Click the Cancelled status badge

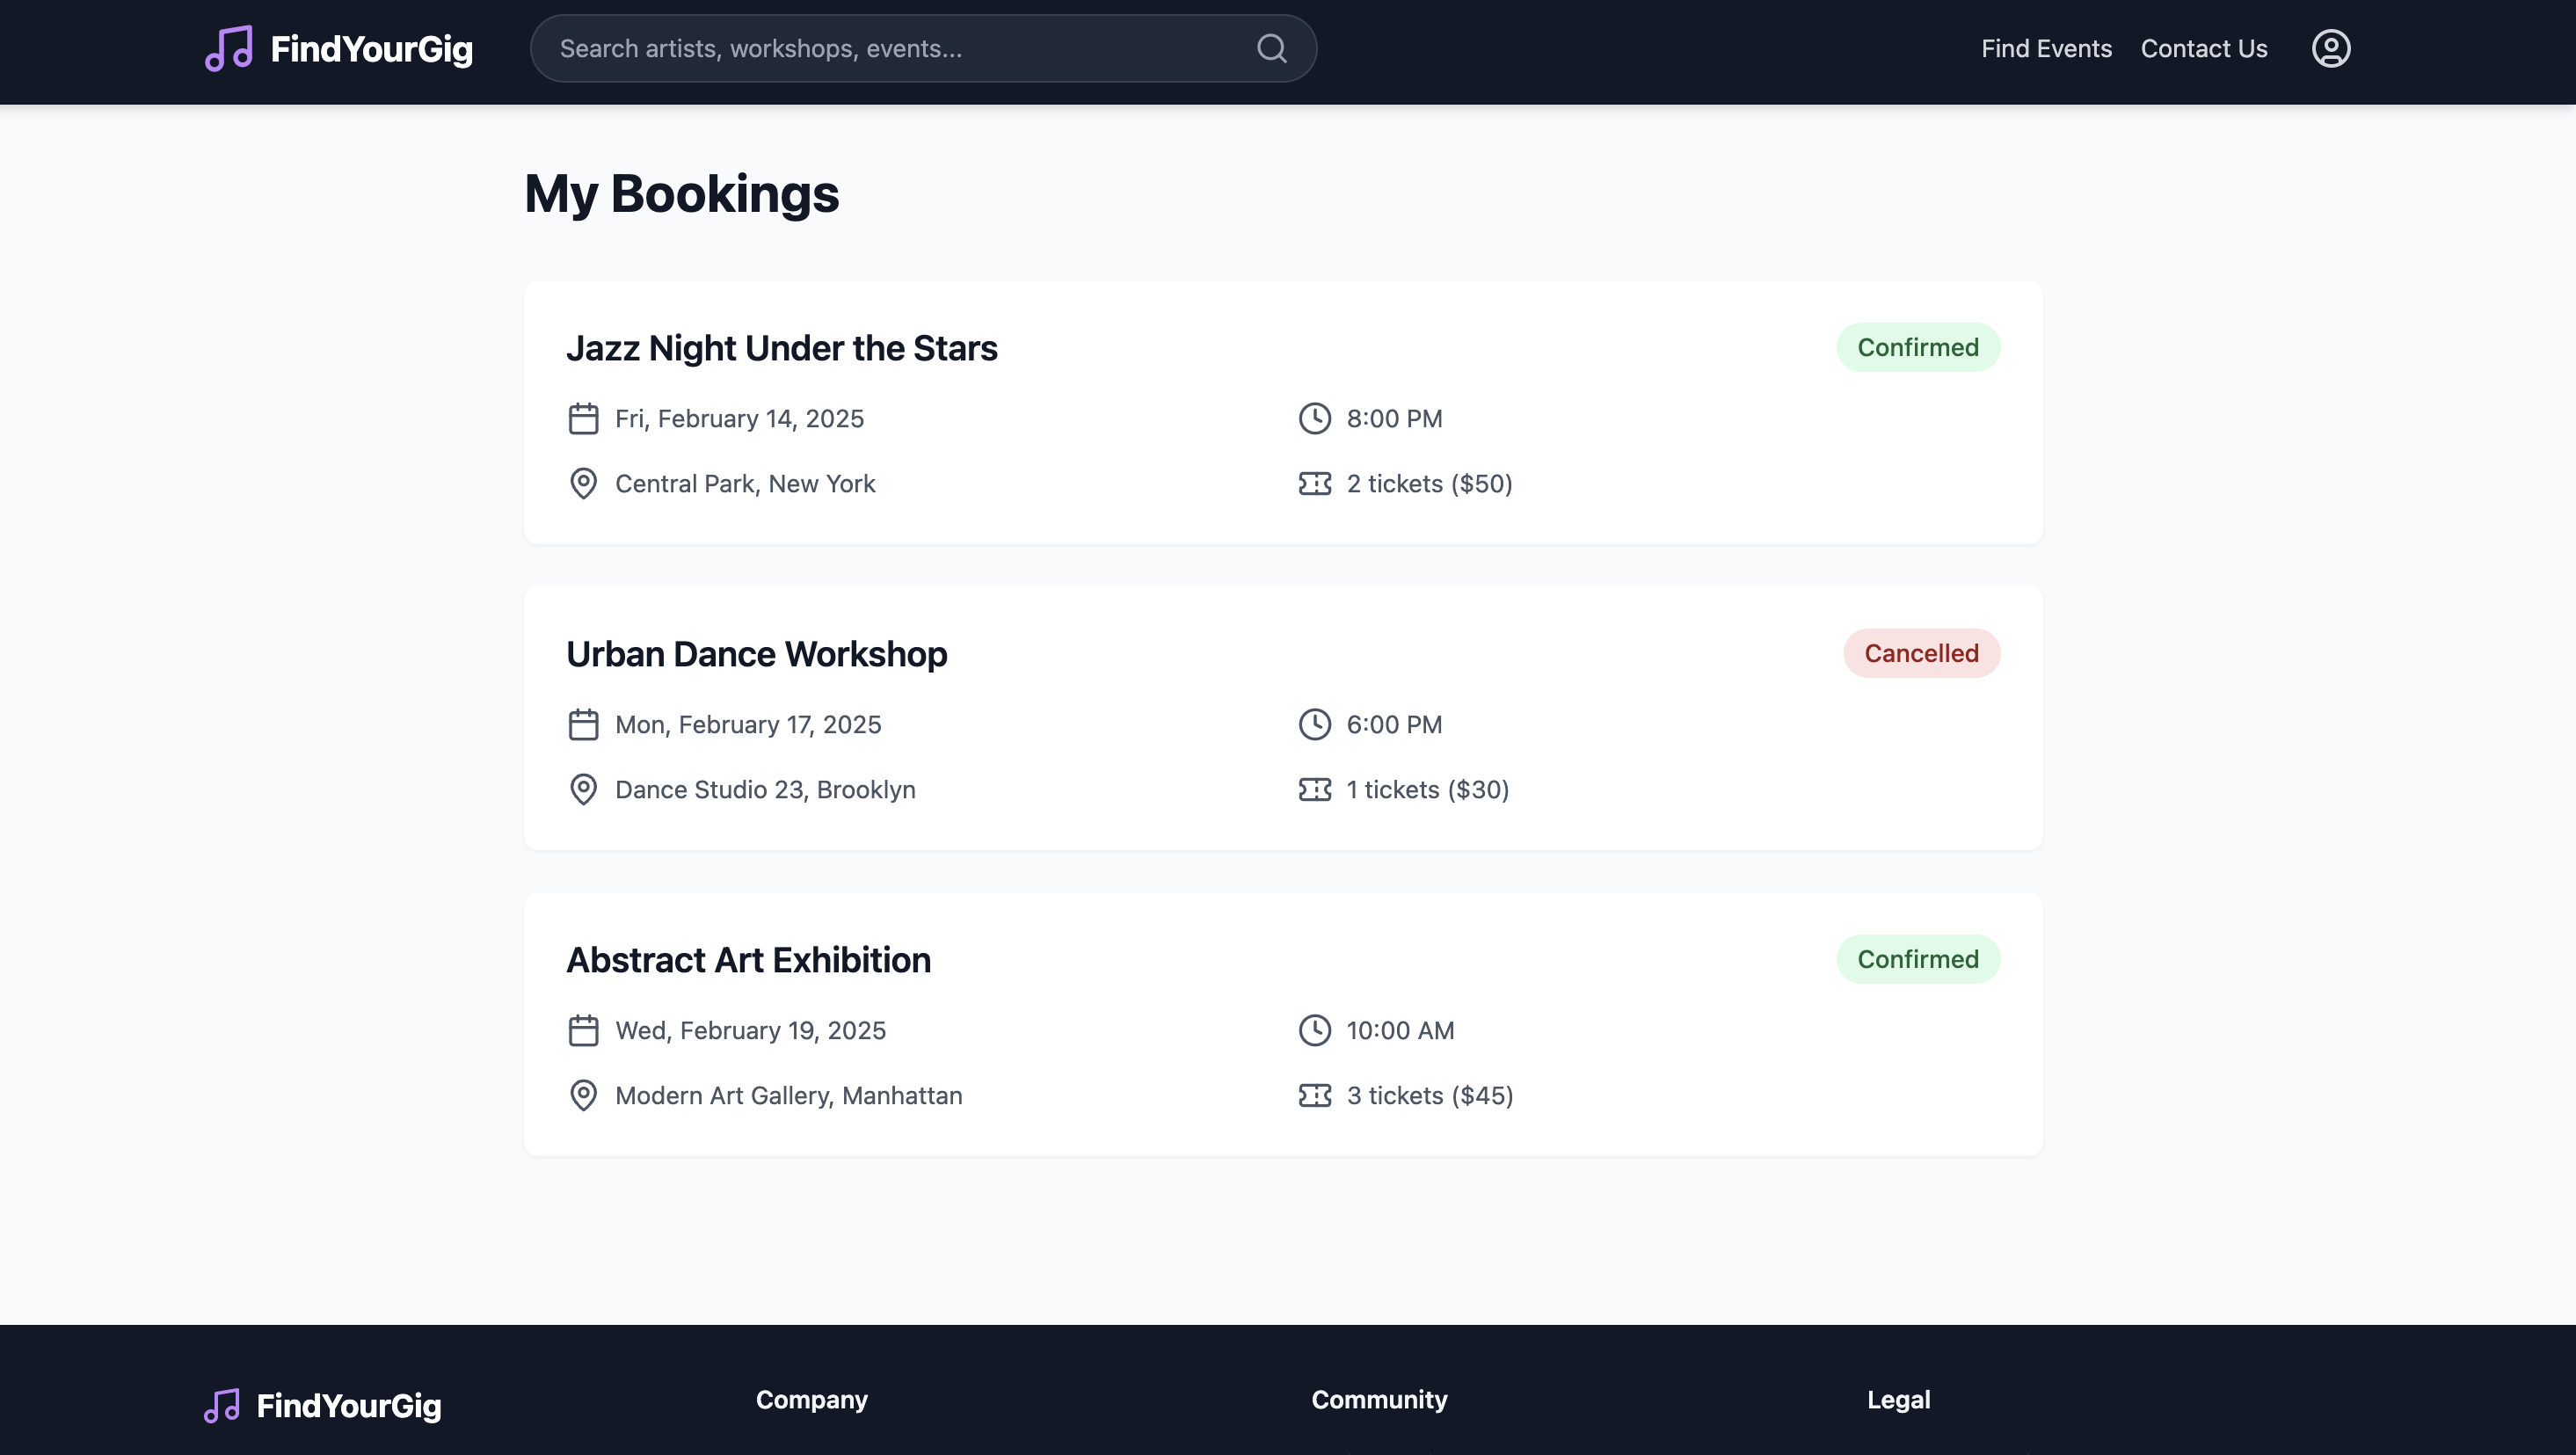[1920, 654]
